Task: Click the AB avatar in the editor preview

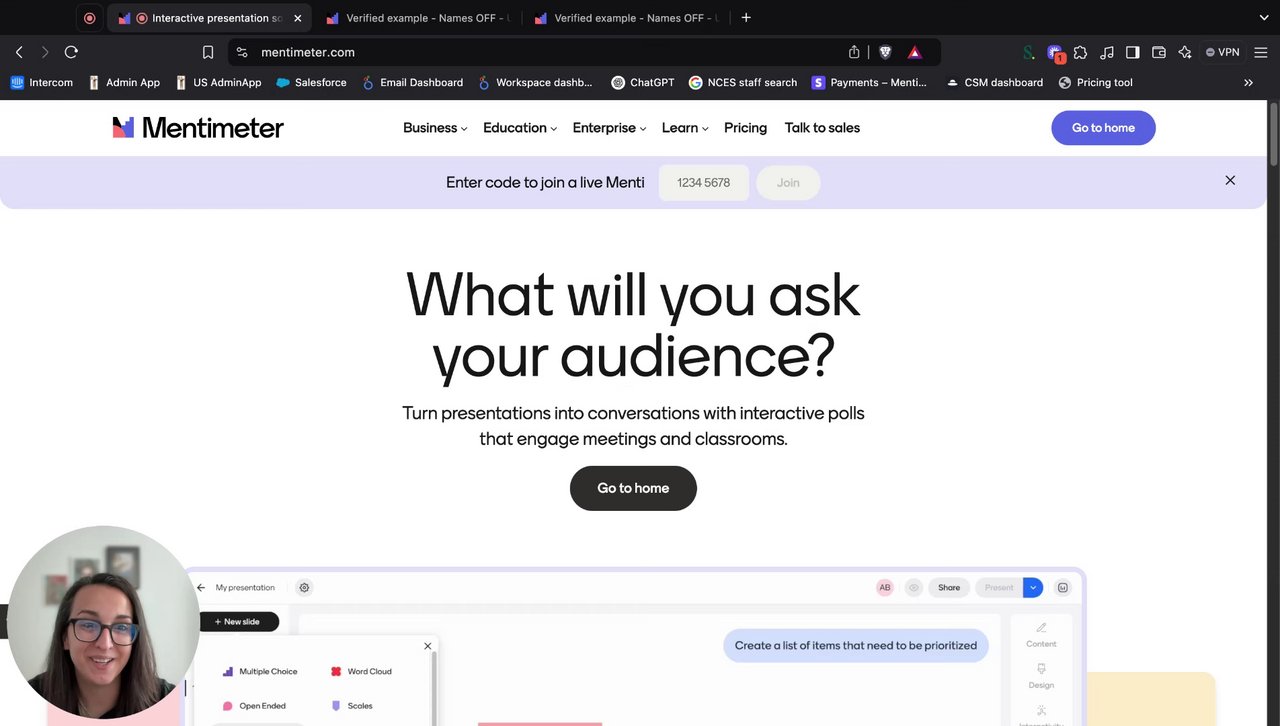Action: click(x=884, y=587)
